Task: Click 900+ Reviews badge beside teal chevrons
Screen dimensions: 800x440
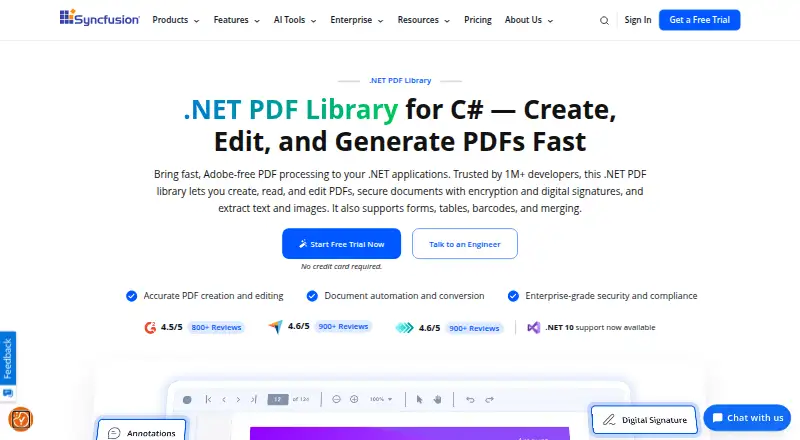Action: (x=474, y=328)
